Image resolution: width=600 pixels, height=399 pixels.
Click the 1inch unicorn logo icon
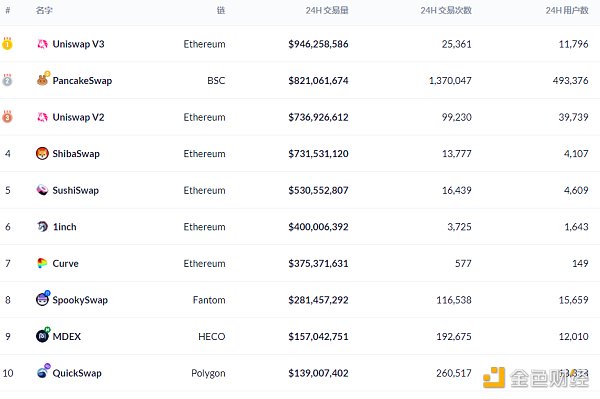click(42, 226)
